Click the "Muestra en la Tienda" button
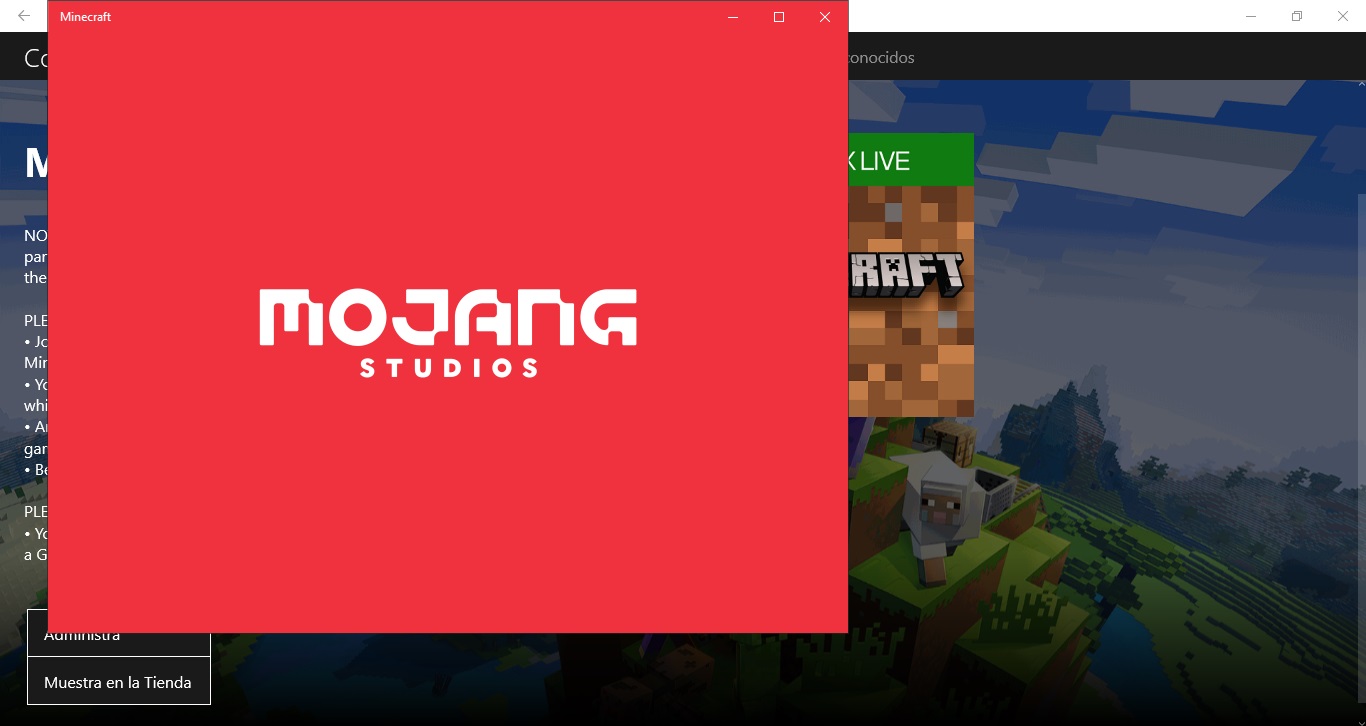 [x=118, y=682]
